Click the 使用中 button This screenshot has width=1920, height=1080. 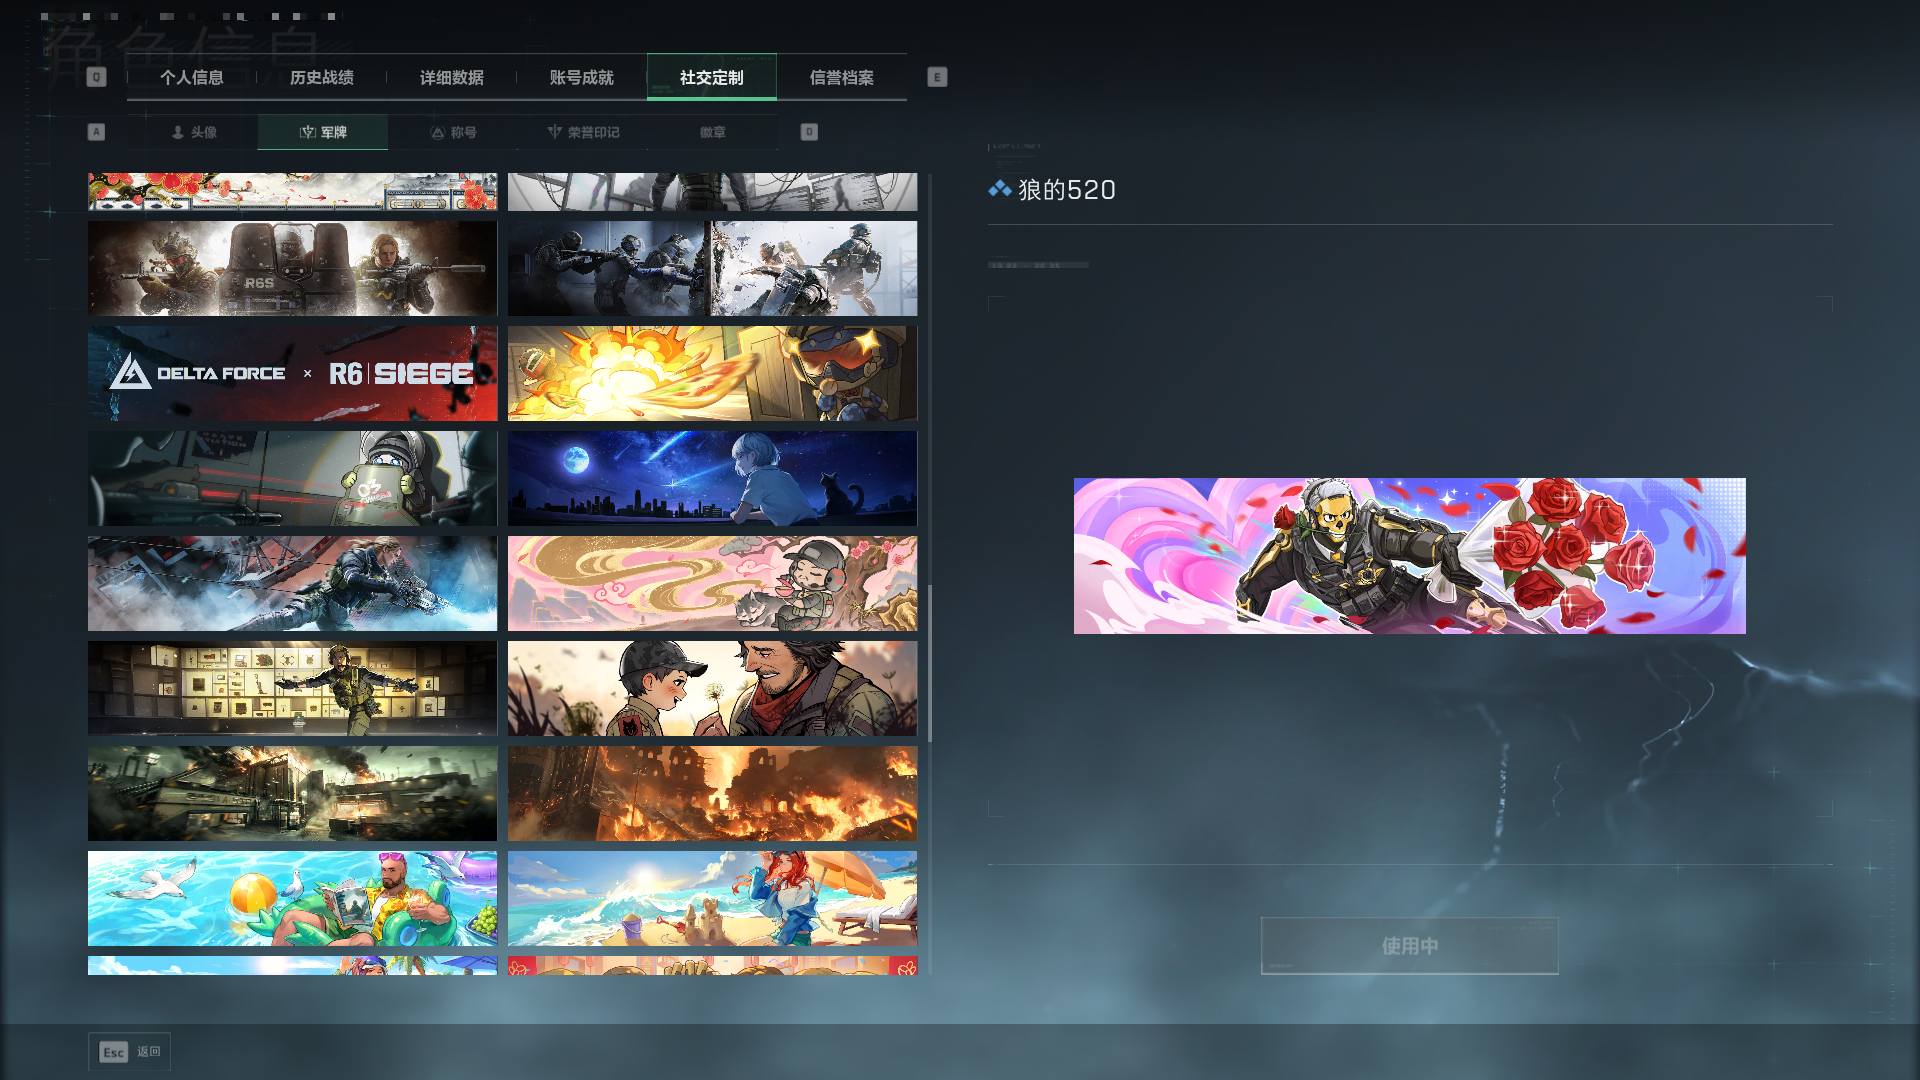[x=1409, y=945]
